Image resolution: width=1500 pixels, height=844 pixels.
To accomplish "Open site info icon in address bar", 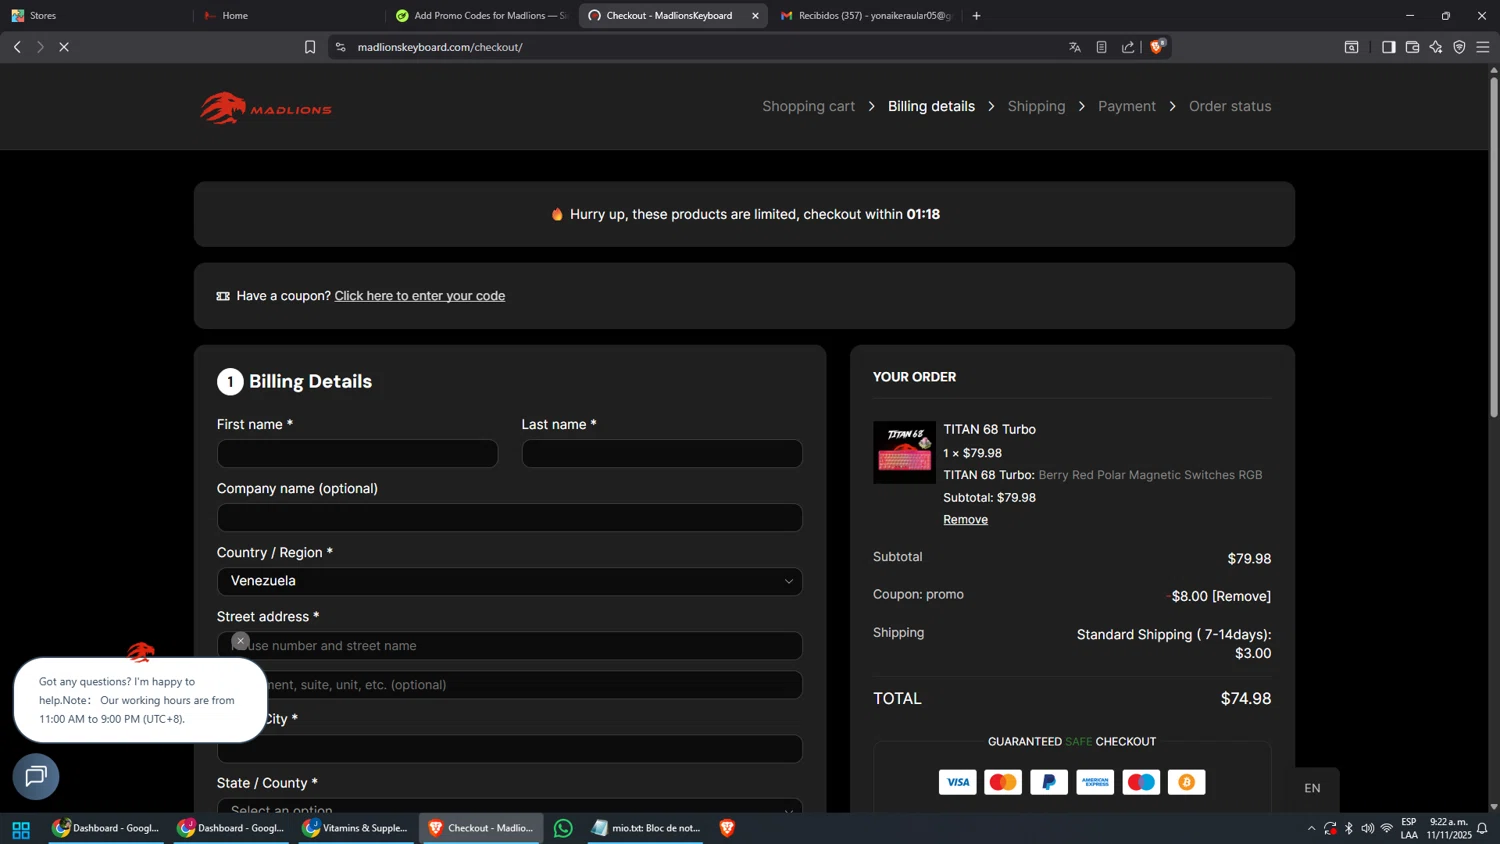I will tap(340, 47).
